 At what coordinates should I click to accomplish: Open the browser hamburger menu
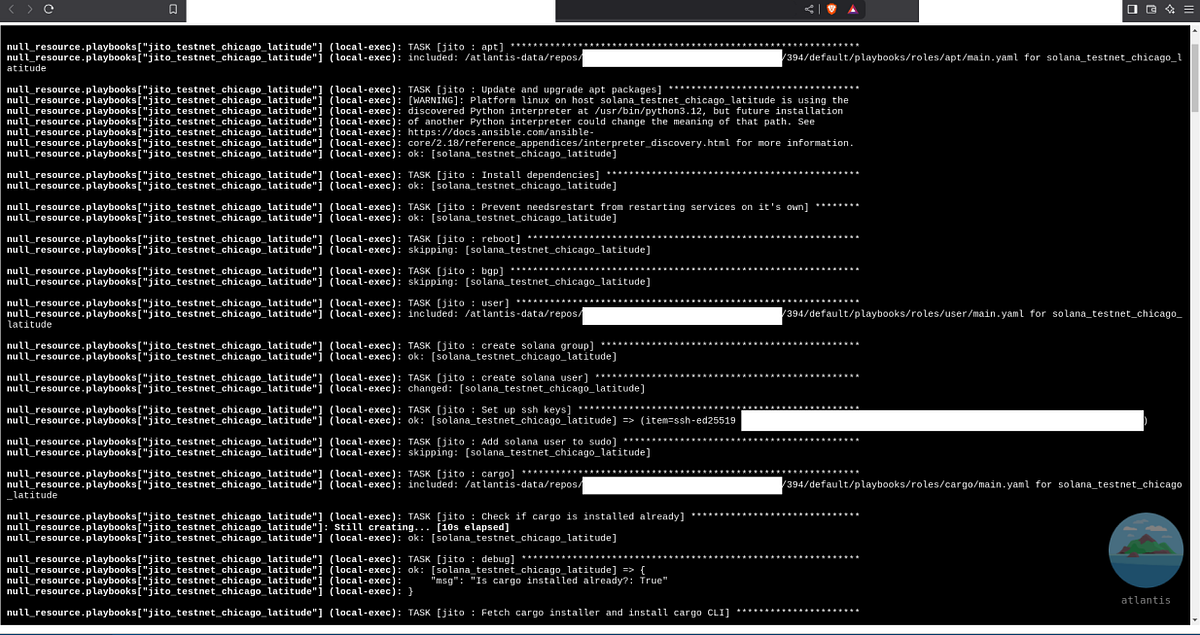pyautogui.click(x=1187, y=9)
